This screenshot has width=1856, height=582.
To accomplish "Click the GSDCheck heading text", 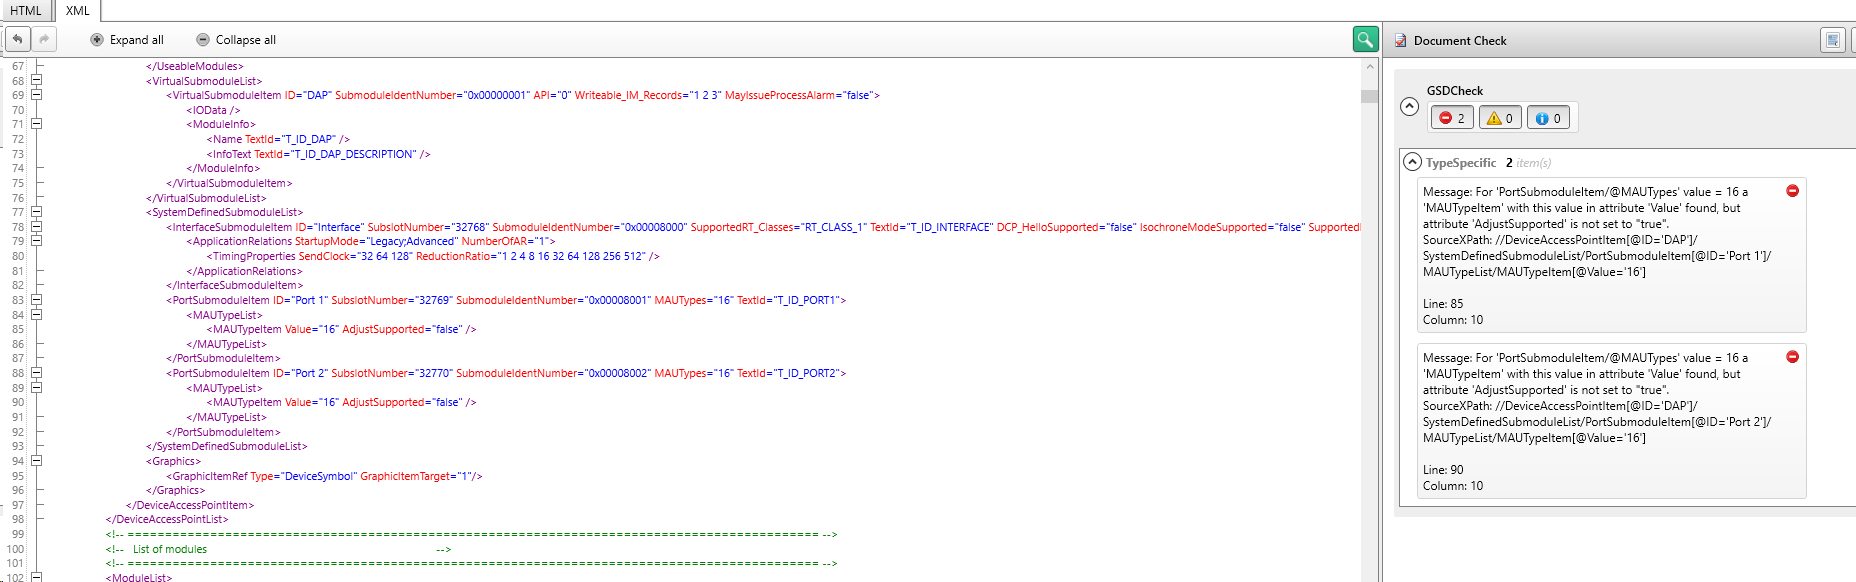I will click(x=1455, y=91).
